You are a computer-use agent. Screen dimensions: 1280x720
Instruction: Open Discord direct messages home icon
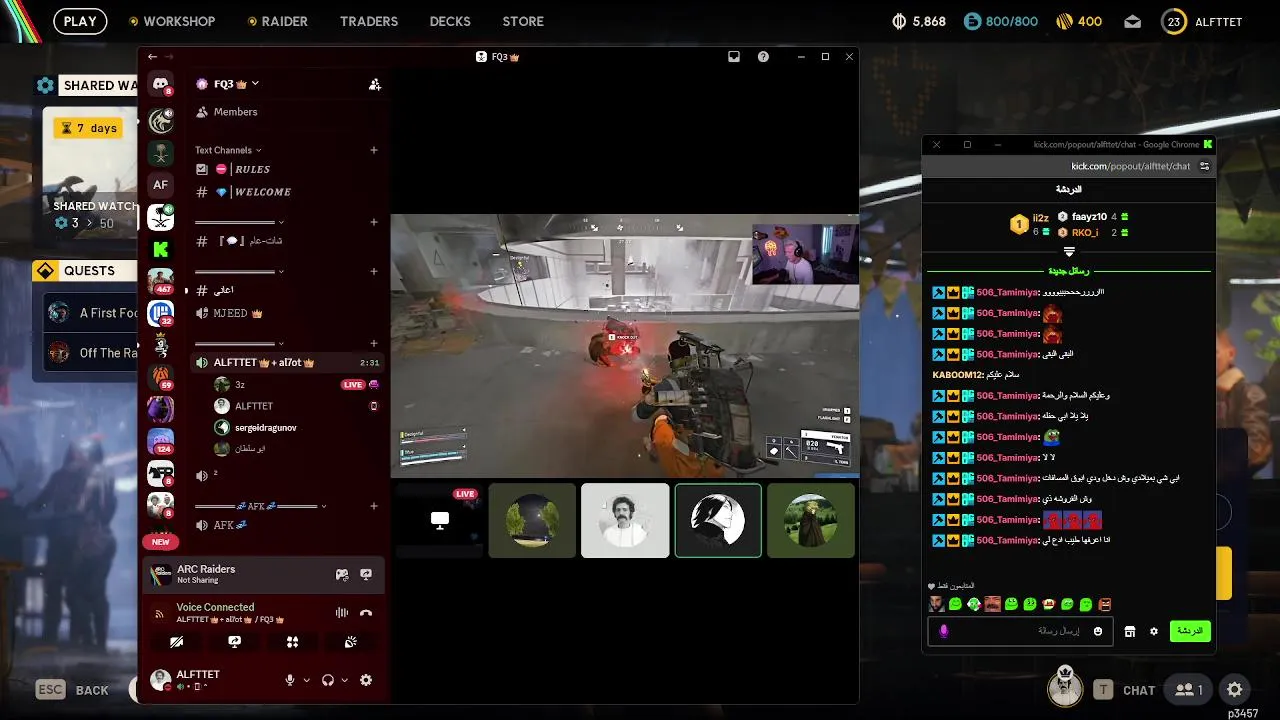point(160,85)
